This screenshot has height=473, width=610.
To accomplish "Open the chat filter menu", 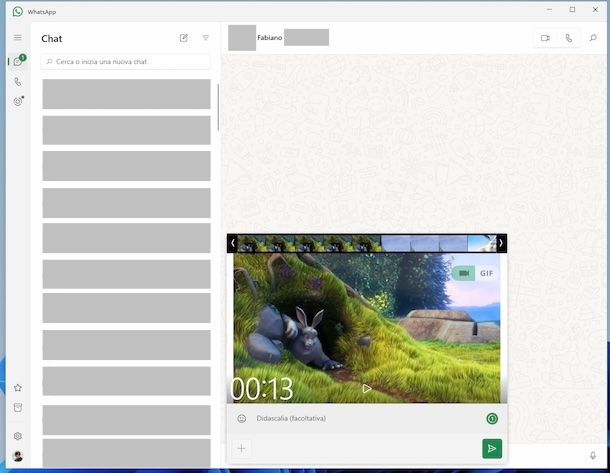I will coord(205,38).
